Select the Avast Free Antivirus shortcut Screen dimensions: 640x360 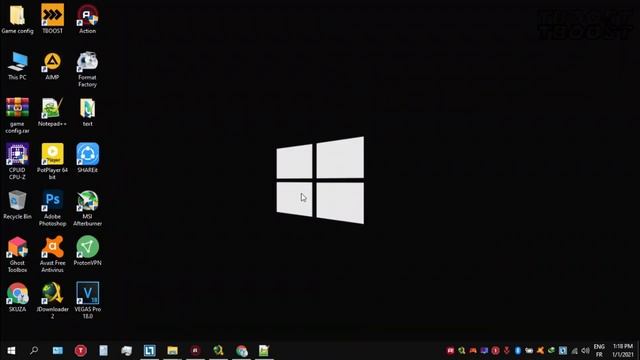[52, 255]
